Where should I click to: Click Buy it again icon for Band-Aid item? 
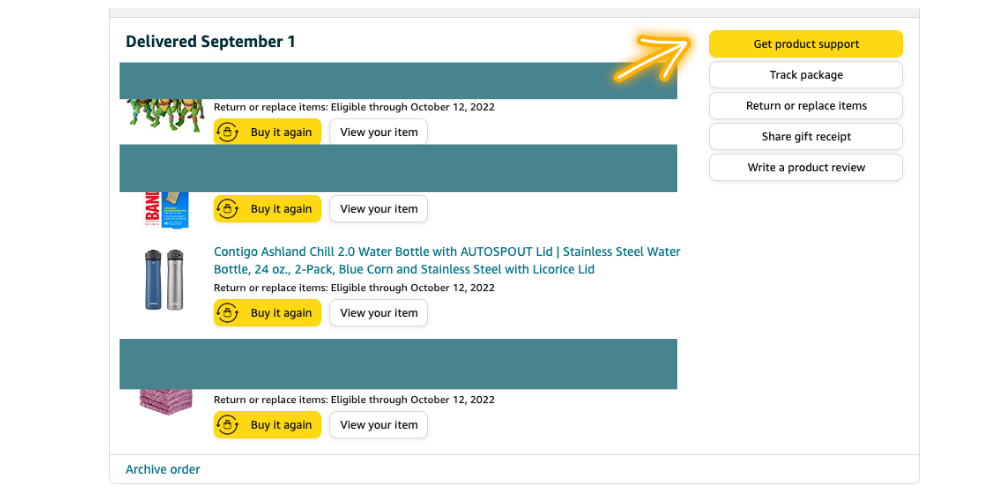(228, 209)
